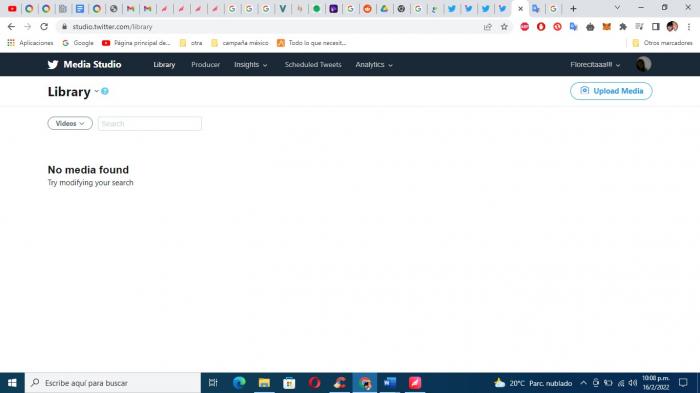Click the Twitter bird Media Studio logo

[x=84, y=64]
